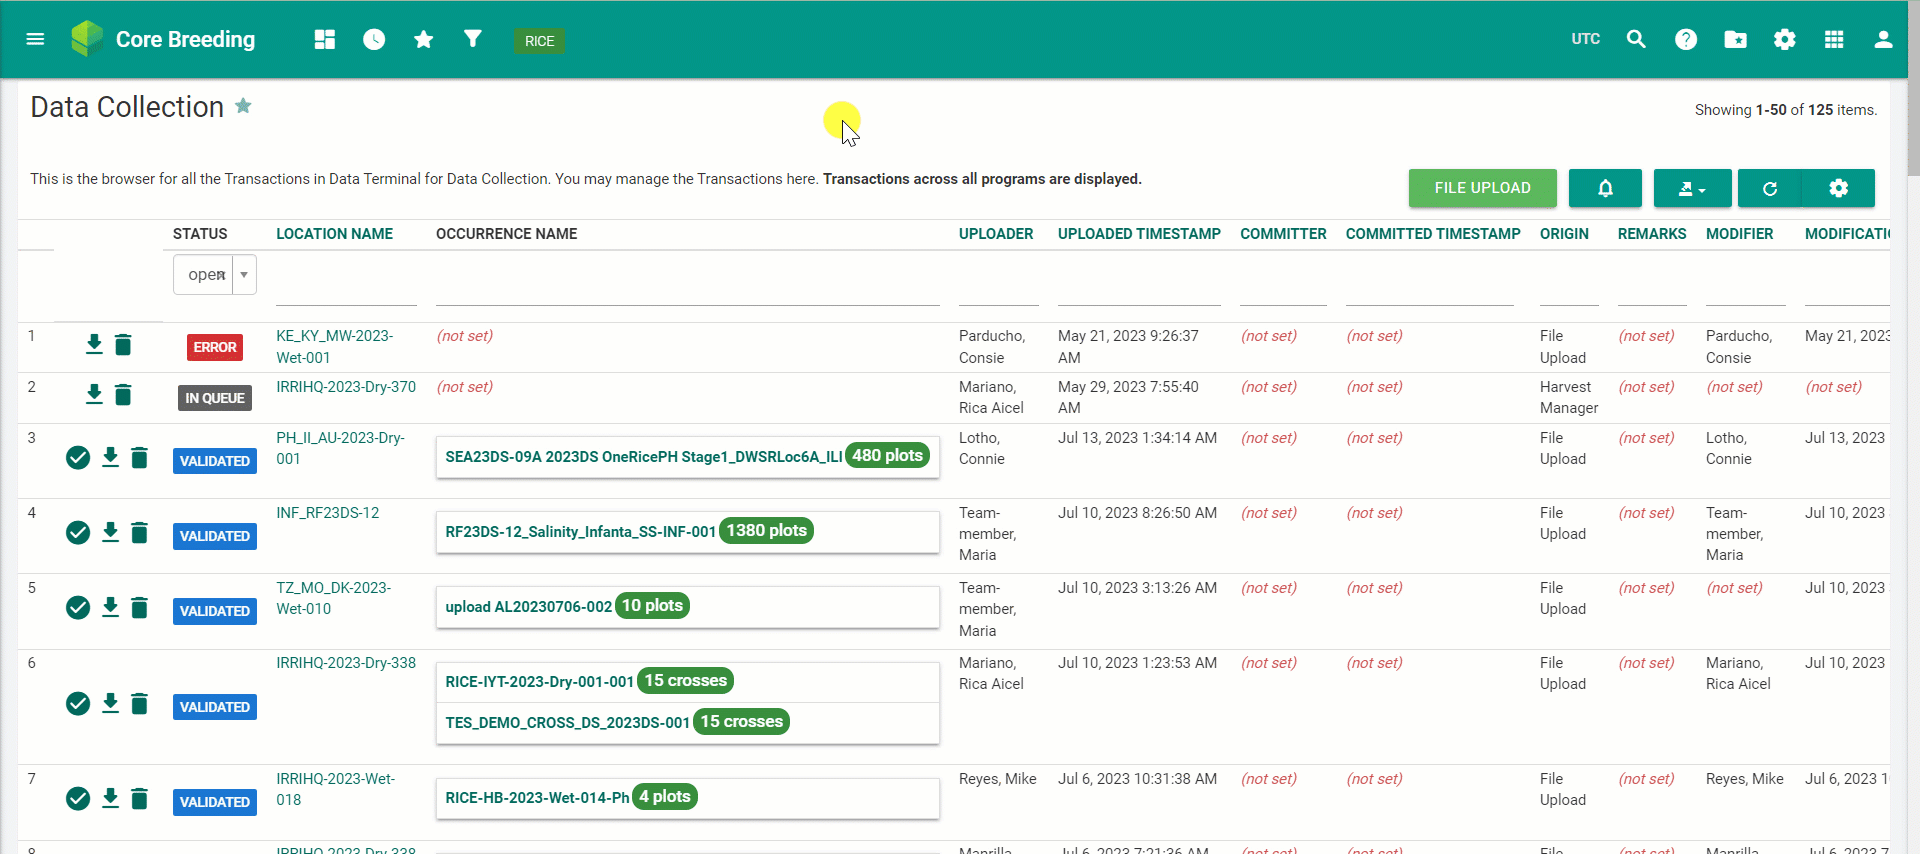Viewport: 1920px width, 854px height.
Task: Click the checkmark for PH_II_AU-2023-Dry-001 row
Action: tap(78, 458)
